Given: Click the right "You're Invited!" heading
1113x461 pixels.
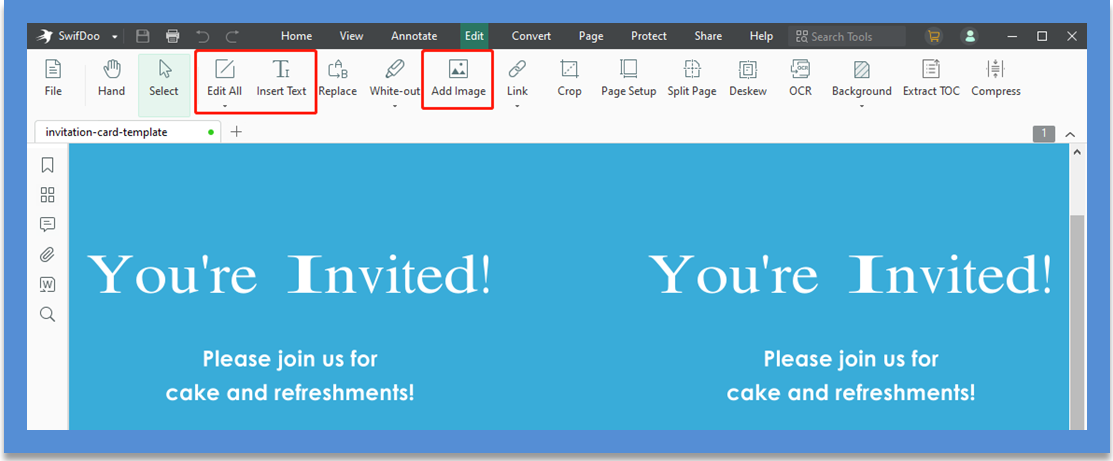Looking at the screenshot, I should (850, 275).
